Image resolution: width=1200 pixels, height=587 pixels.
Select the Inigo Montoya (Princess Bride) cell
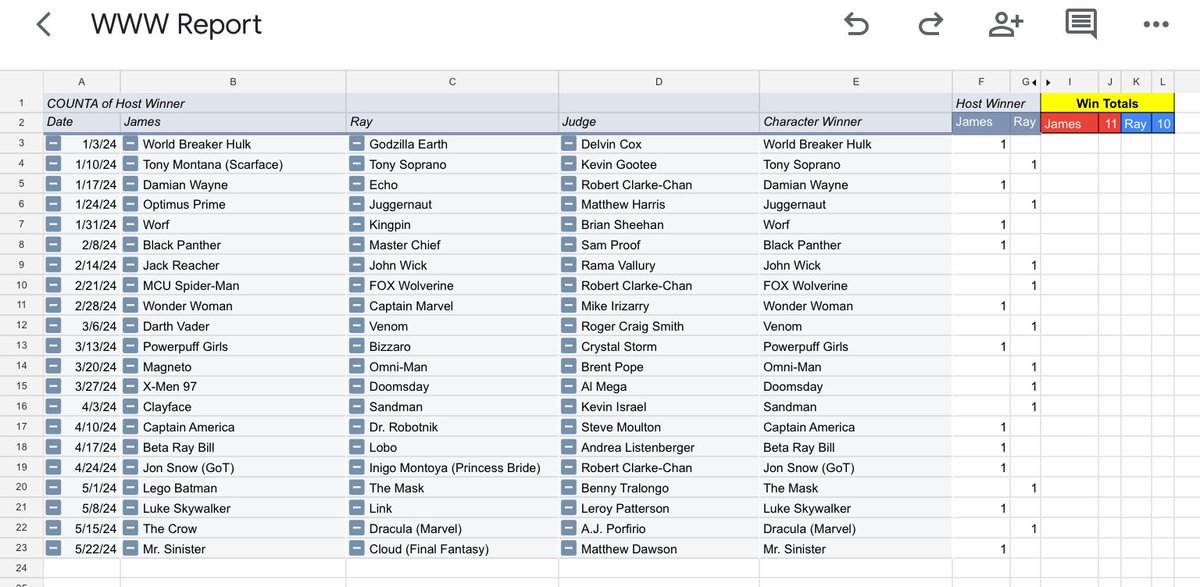tap(452, 468)
